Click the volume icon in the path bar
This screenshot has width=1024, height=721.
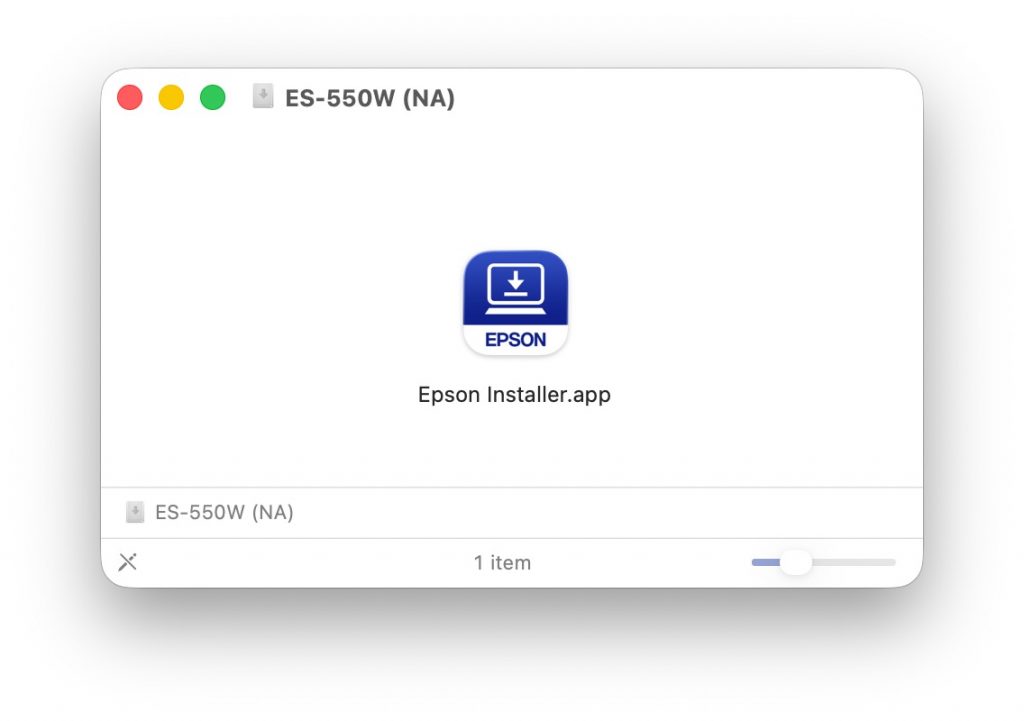(x=135, y=512)
